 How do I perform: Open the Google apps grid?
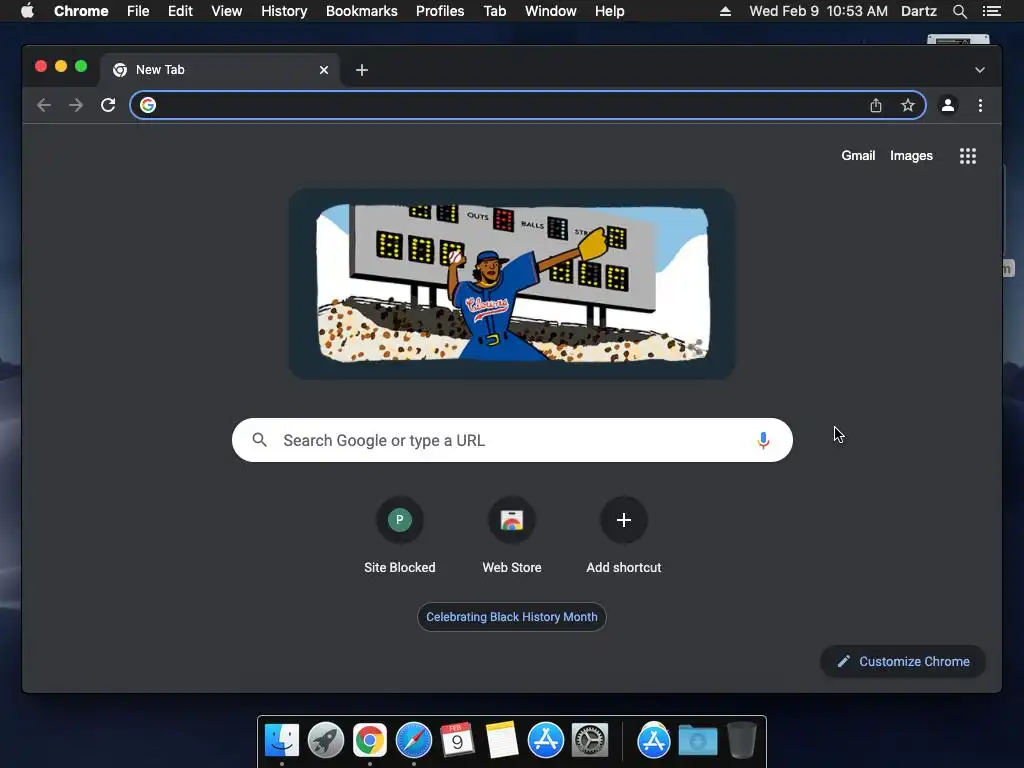click(968, 155)
